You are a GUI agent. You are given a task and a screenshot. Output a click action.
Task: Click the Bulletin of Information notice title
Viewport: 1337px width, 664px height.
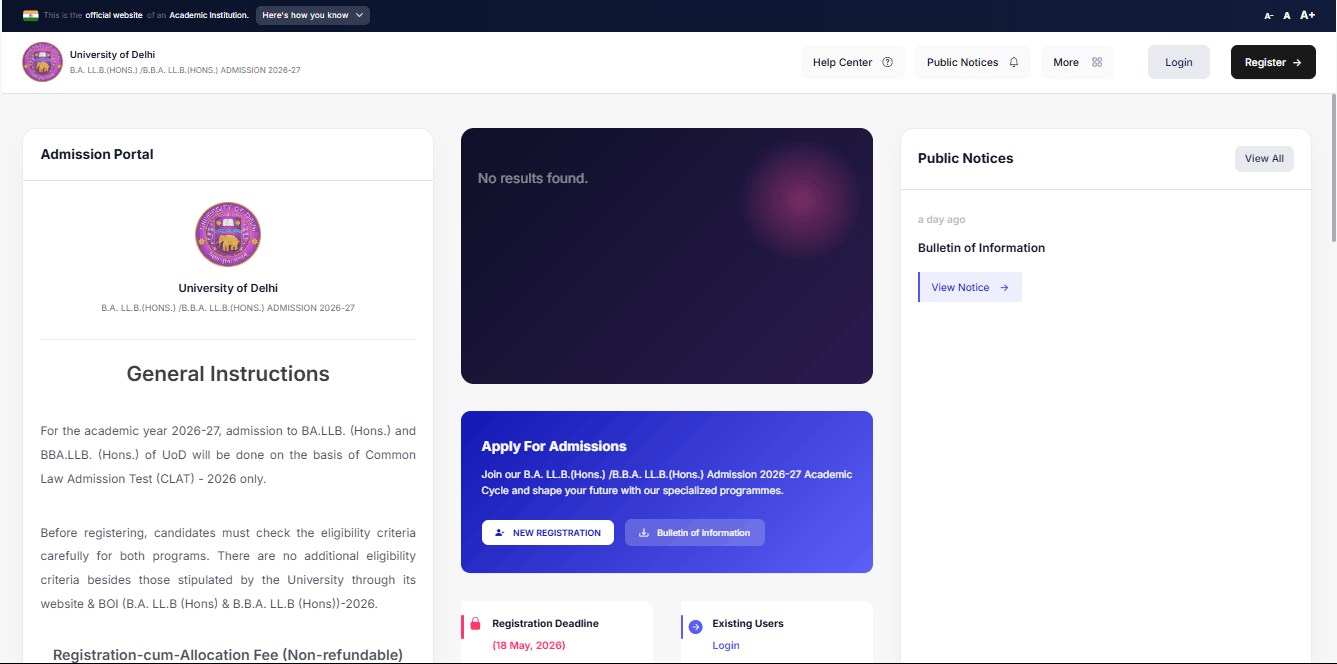click(x=981, y=248)
